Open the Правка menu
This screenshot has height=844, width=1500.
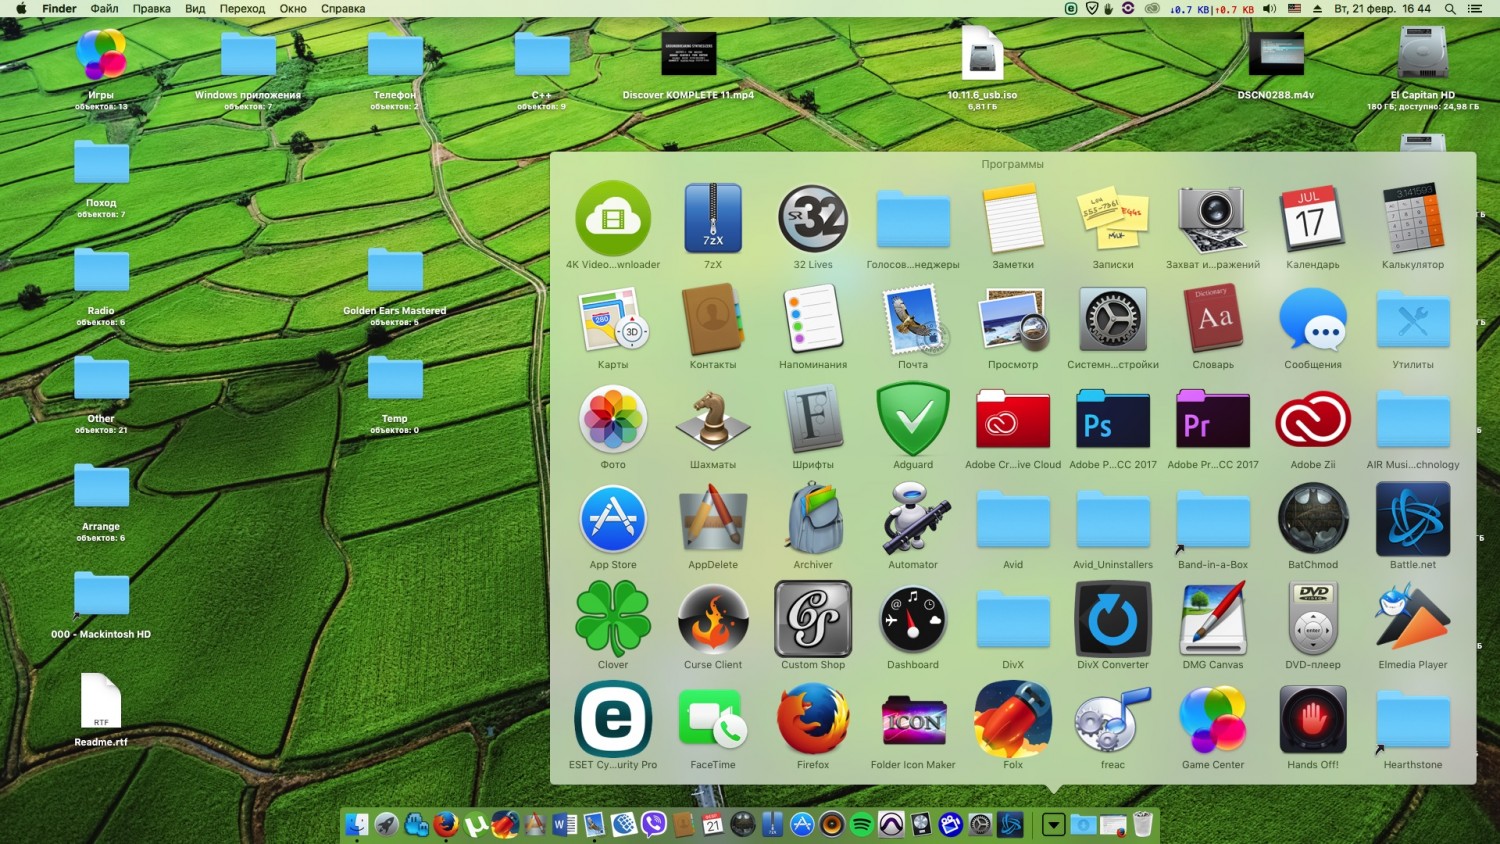point(151,9)
